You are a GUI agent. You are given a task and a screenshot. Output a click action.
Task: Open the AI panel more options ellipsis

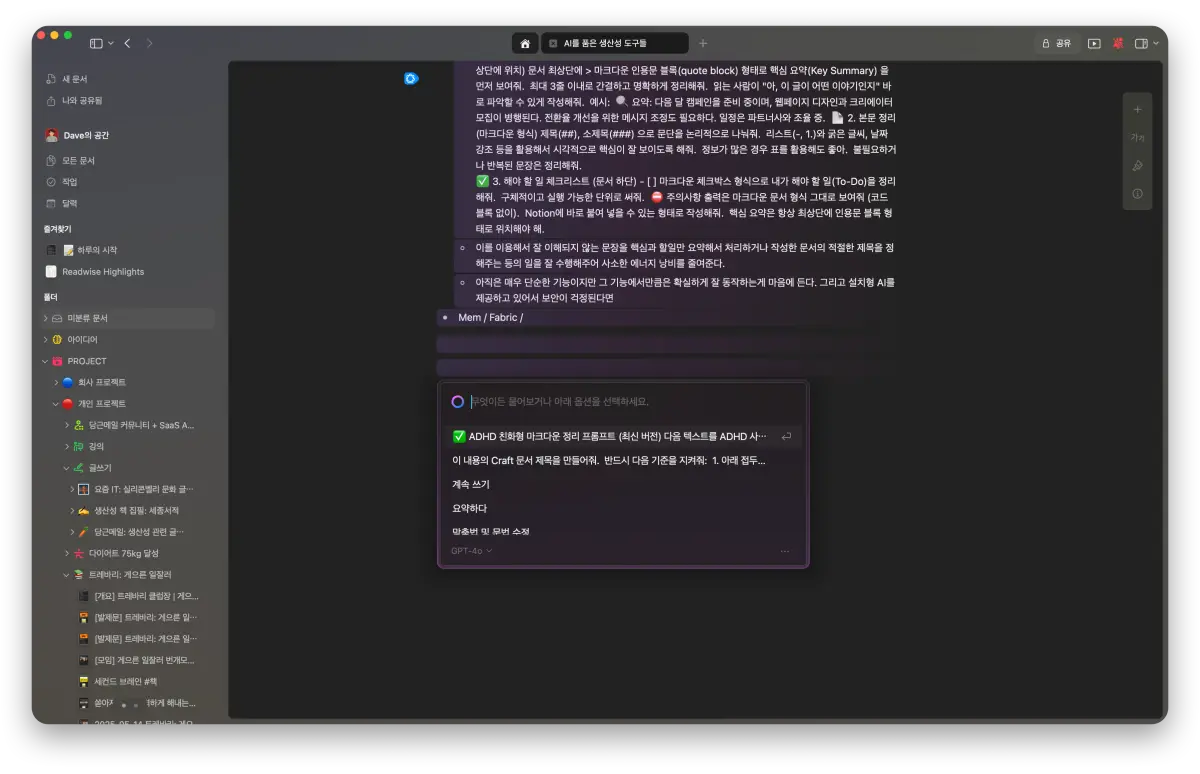pos(784,551)
